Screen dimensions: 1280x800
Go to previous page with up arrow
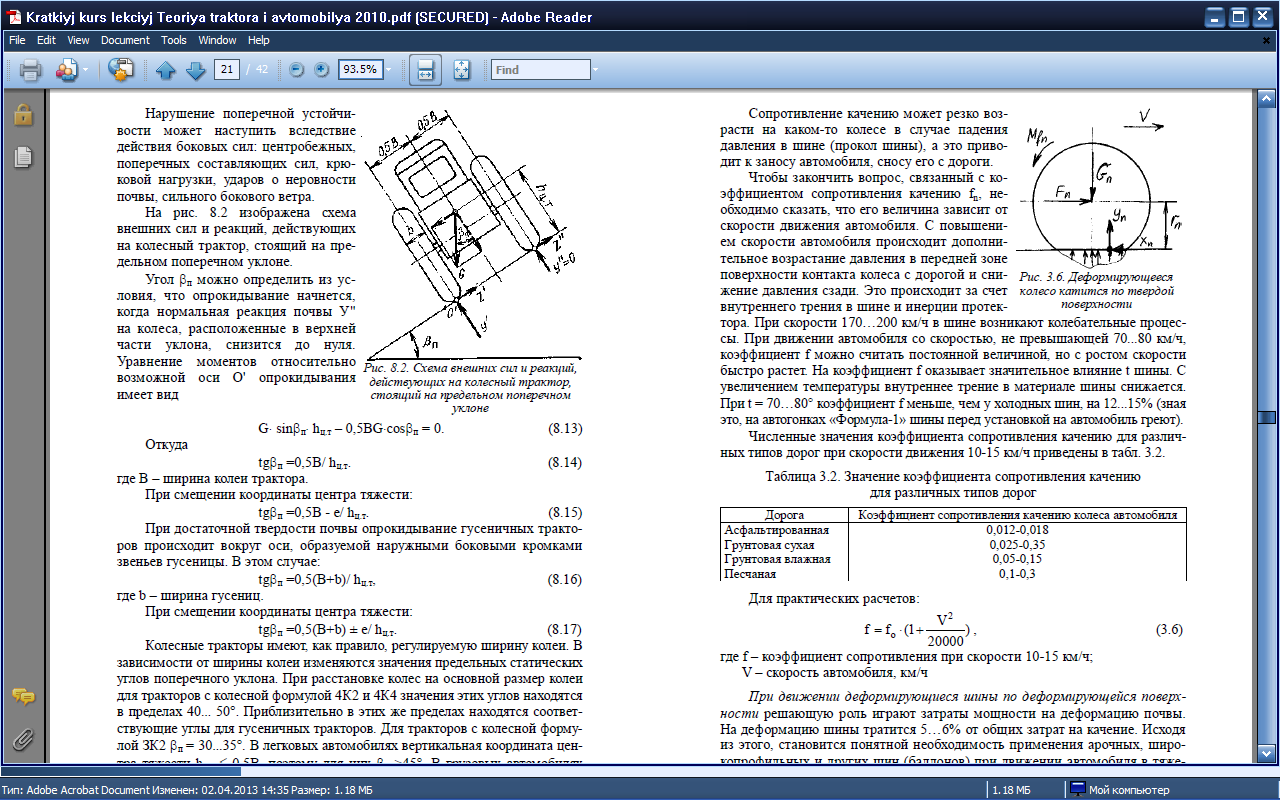click(166, 70)
